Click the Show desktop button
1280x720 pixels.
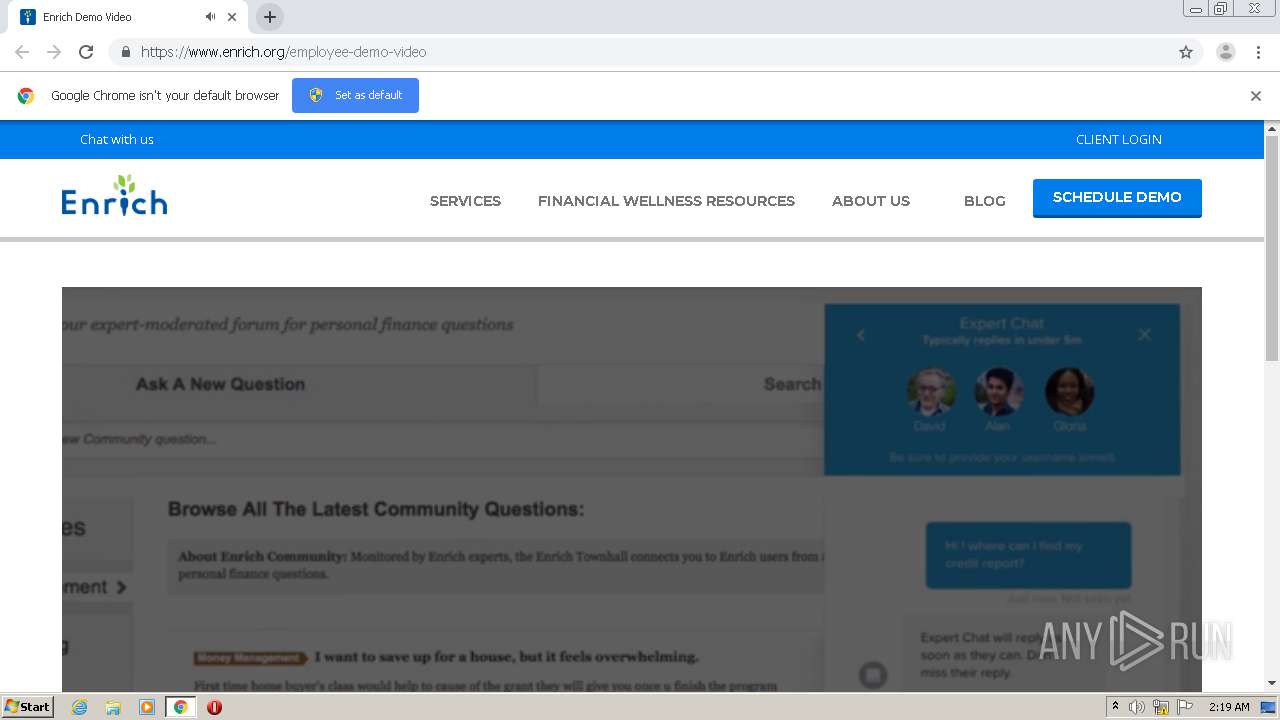tap(1269, 707)
